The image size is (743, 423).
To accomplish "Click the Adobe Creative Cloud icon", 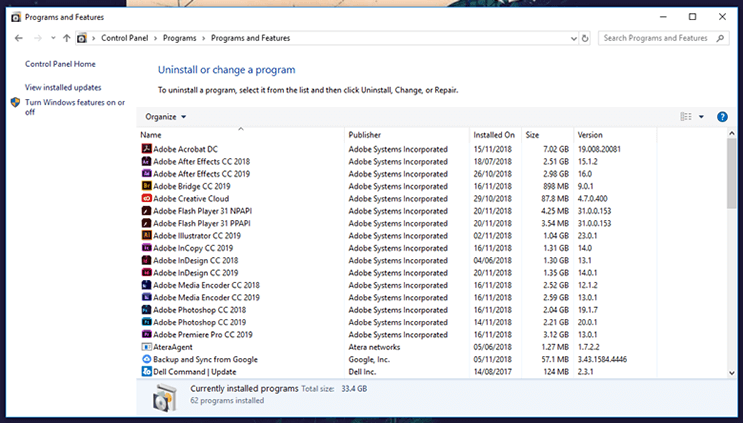I will point(146,198).
